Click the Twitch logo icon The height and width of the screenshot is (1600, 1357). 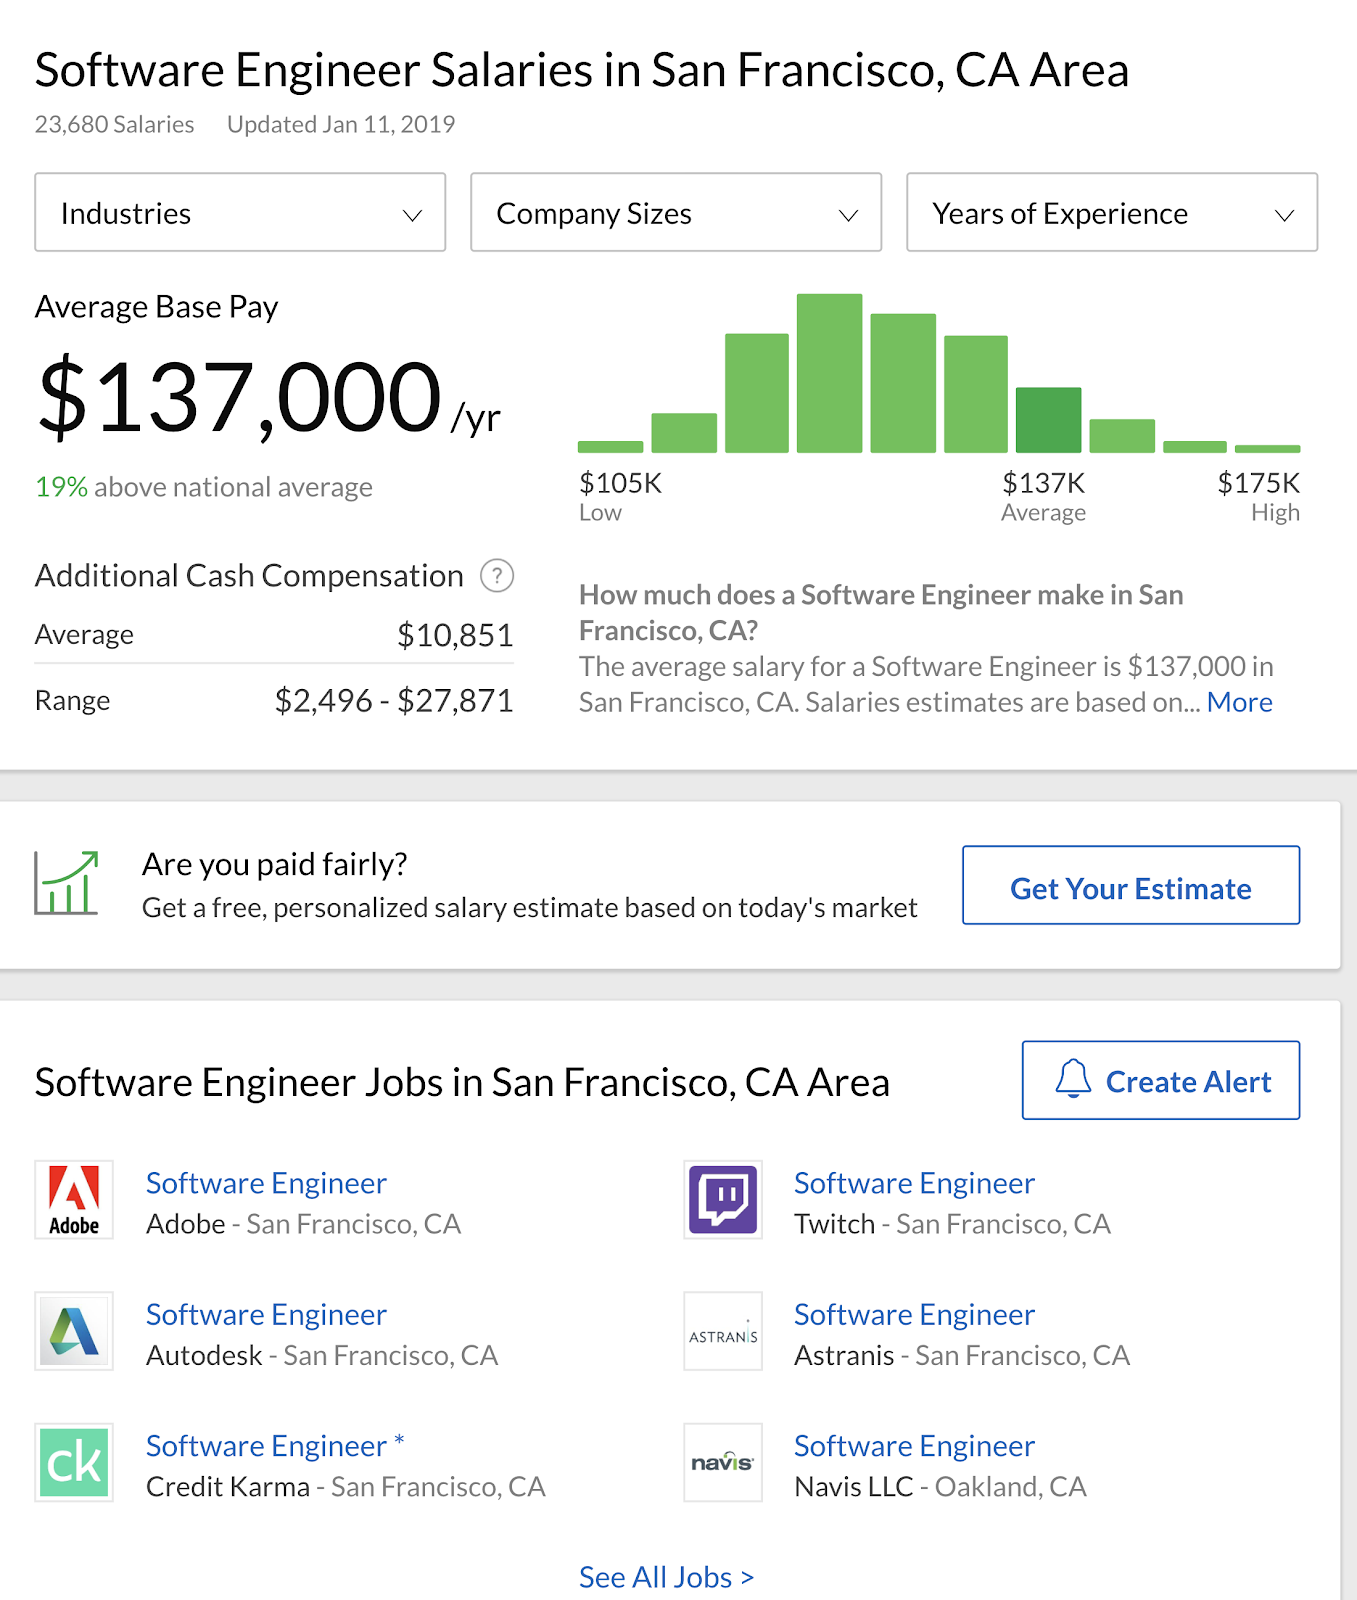(723, 1199)
